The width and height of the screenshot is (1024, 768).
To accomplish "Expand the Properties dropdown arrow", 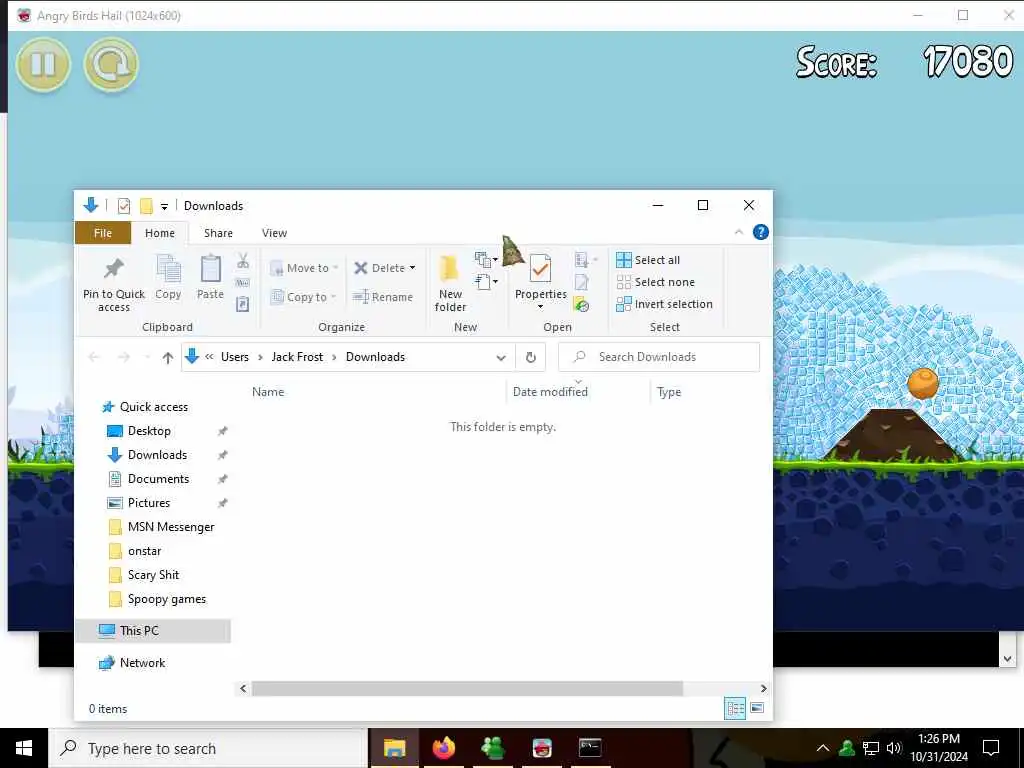I will coord(540,306).
